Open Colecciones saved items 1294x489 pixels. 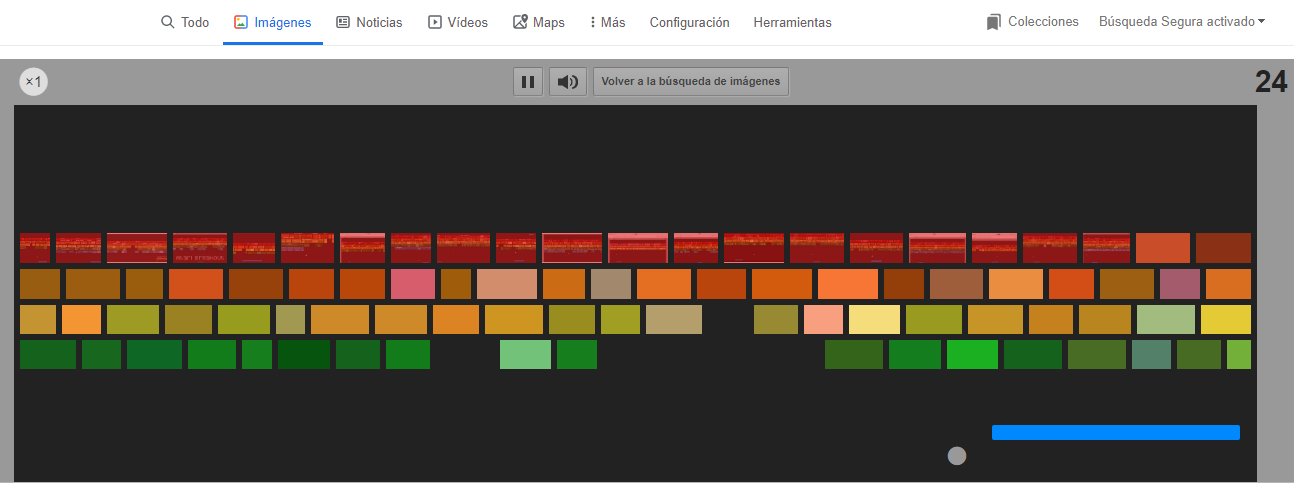1032,21
